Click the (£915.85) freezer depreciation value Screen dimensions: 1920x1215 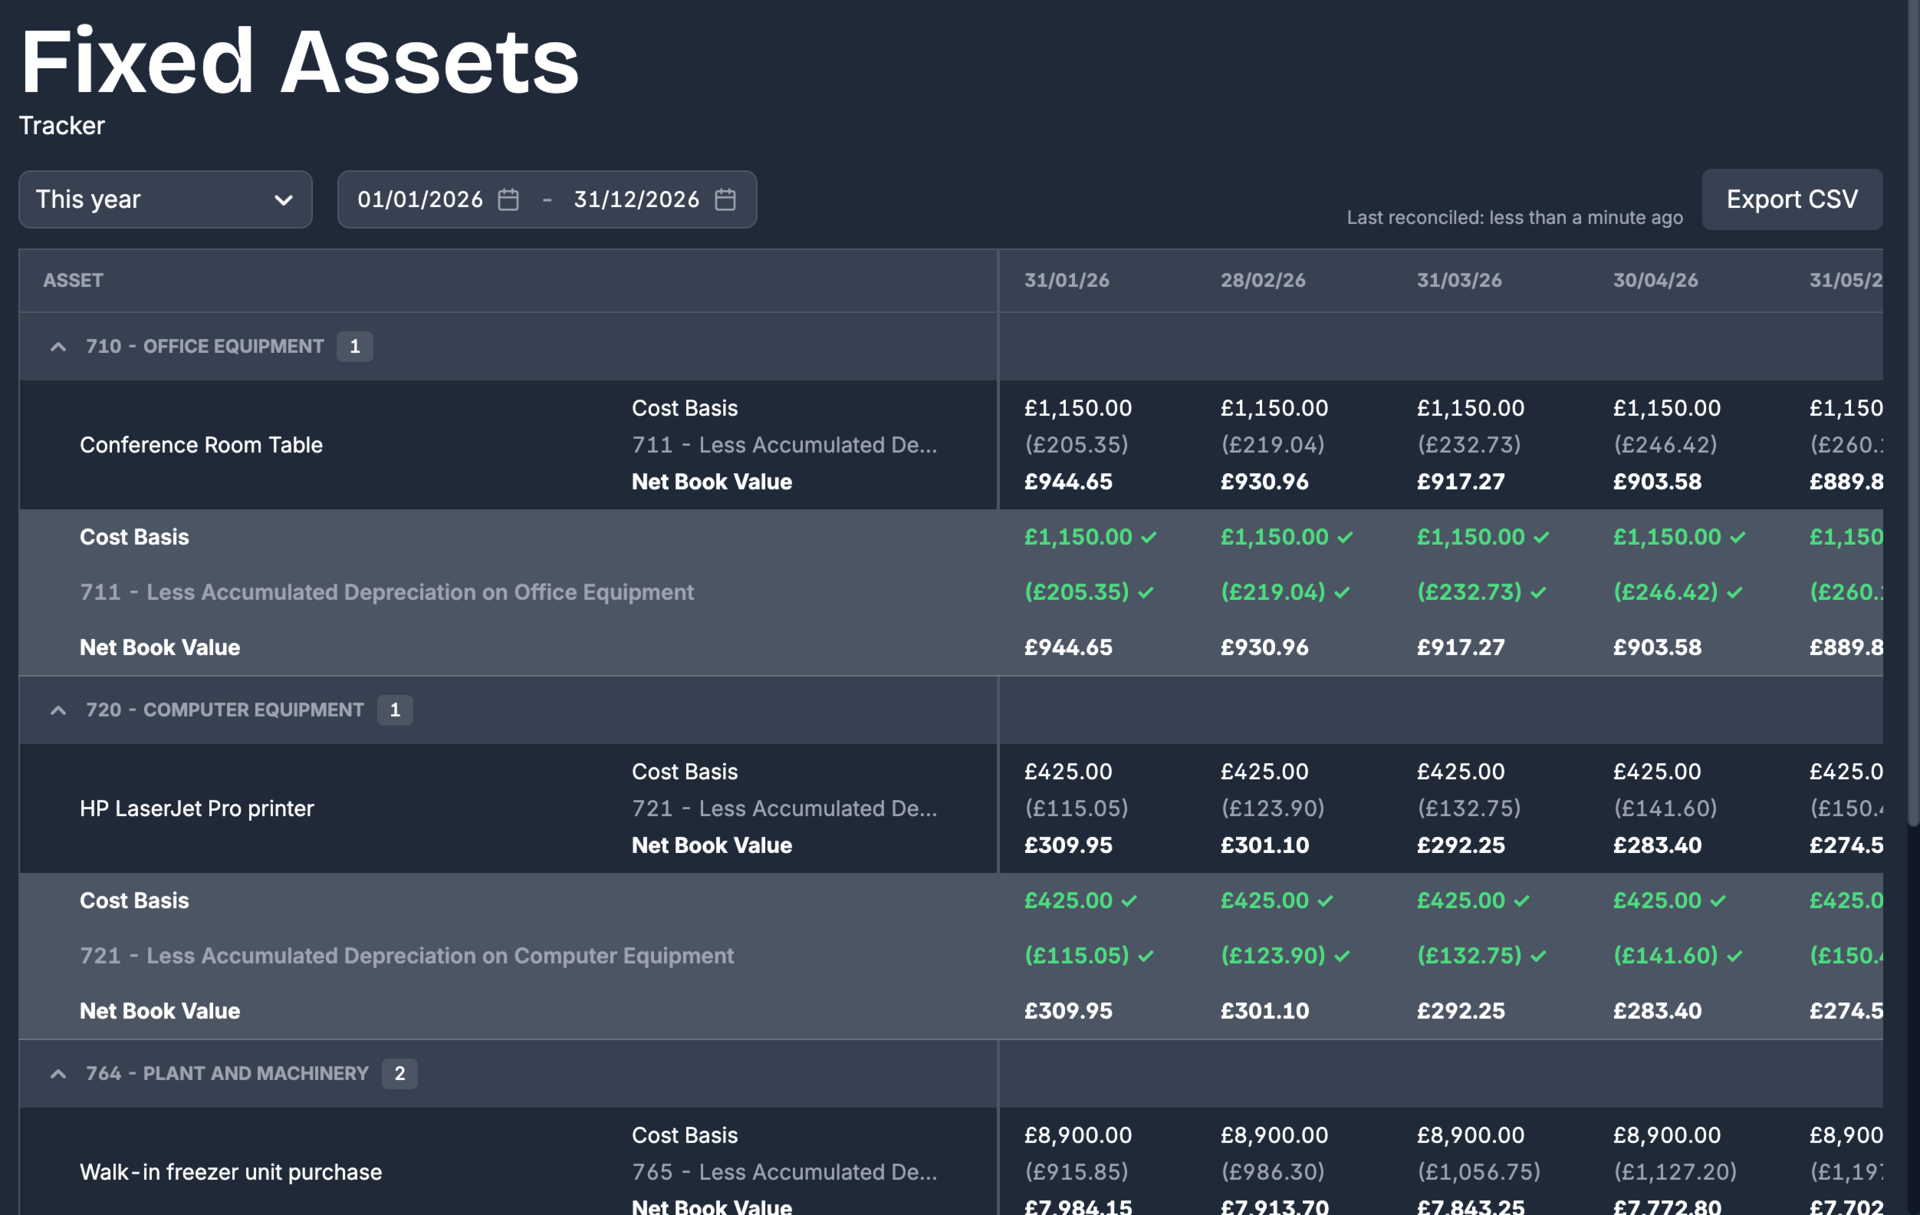click(1076, 1172)
